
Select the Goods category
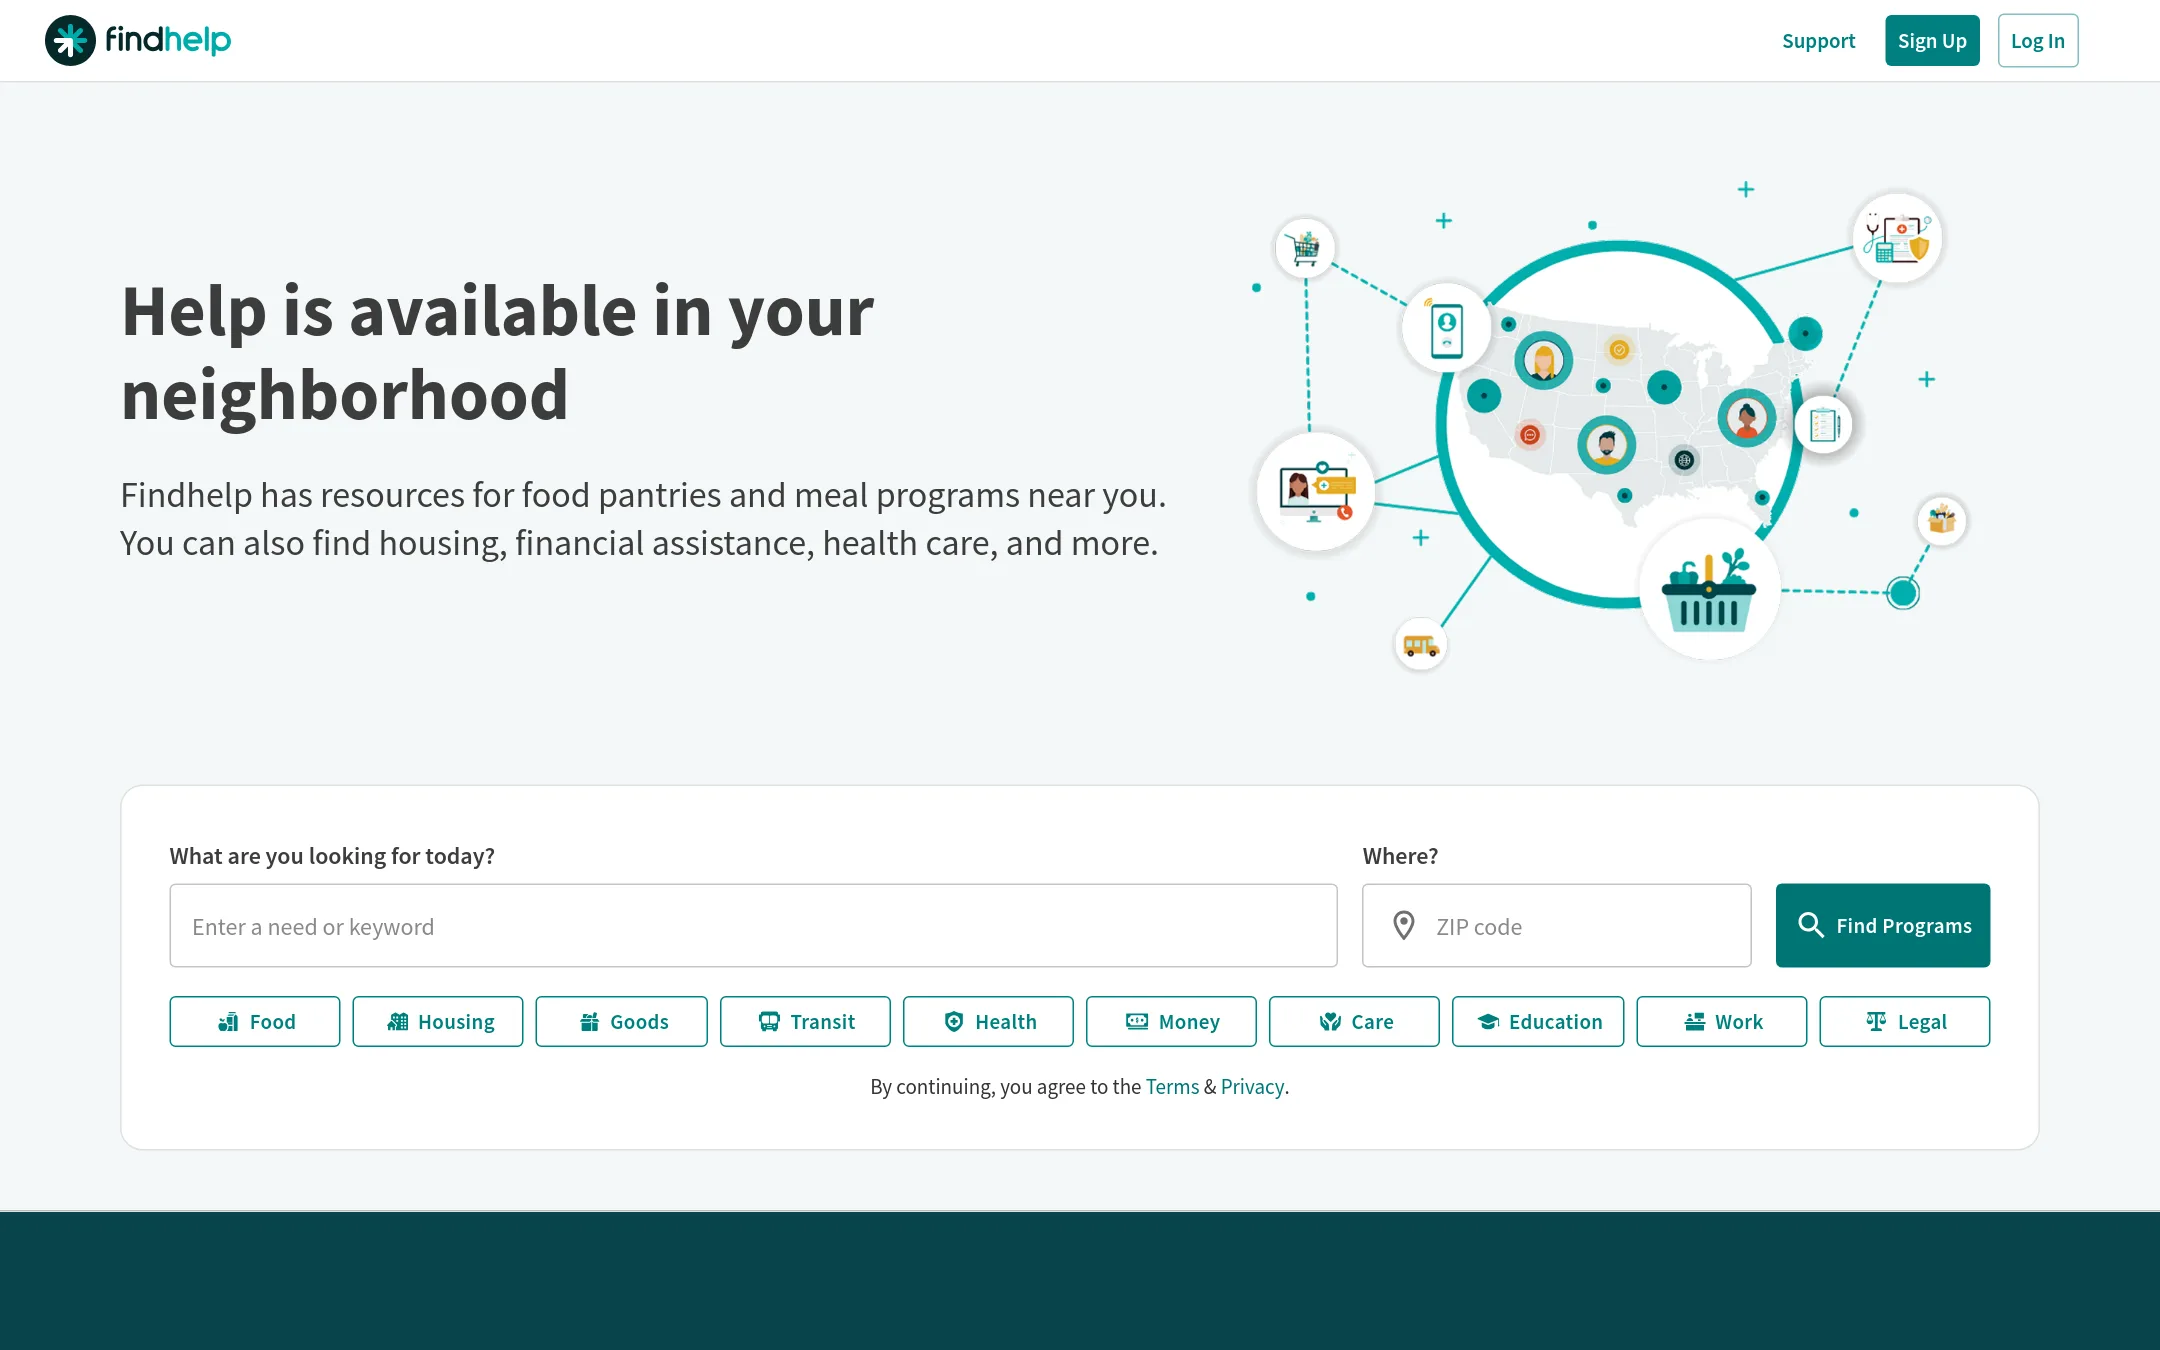[x=621, y=1022]
